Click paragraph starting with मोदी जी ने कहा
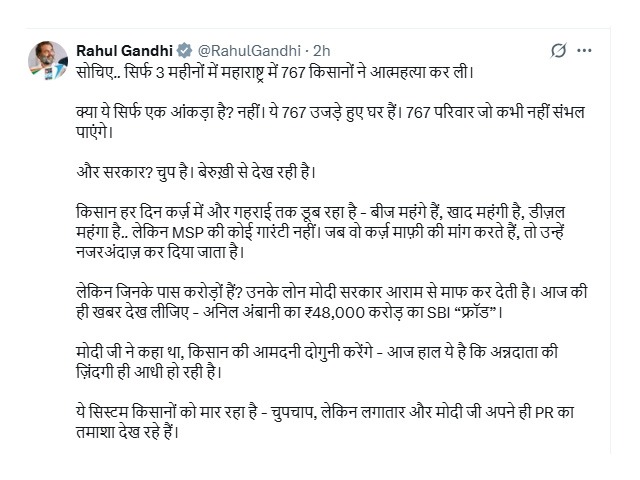This screenshot has height=480, width=640. coord(317,362)
